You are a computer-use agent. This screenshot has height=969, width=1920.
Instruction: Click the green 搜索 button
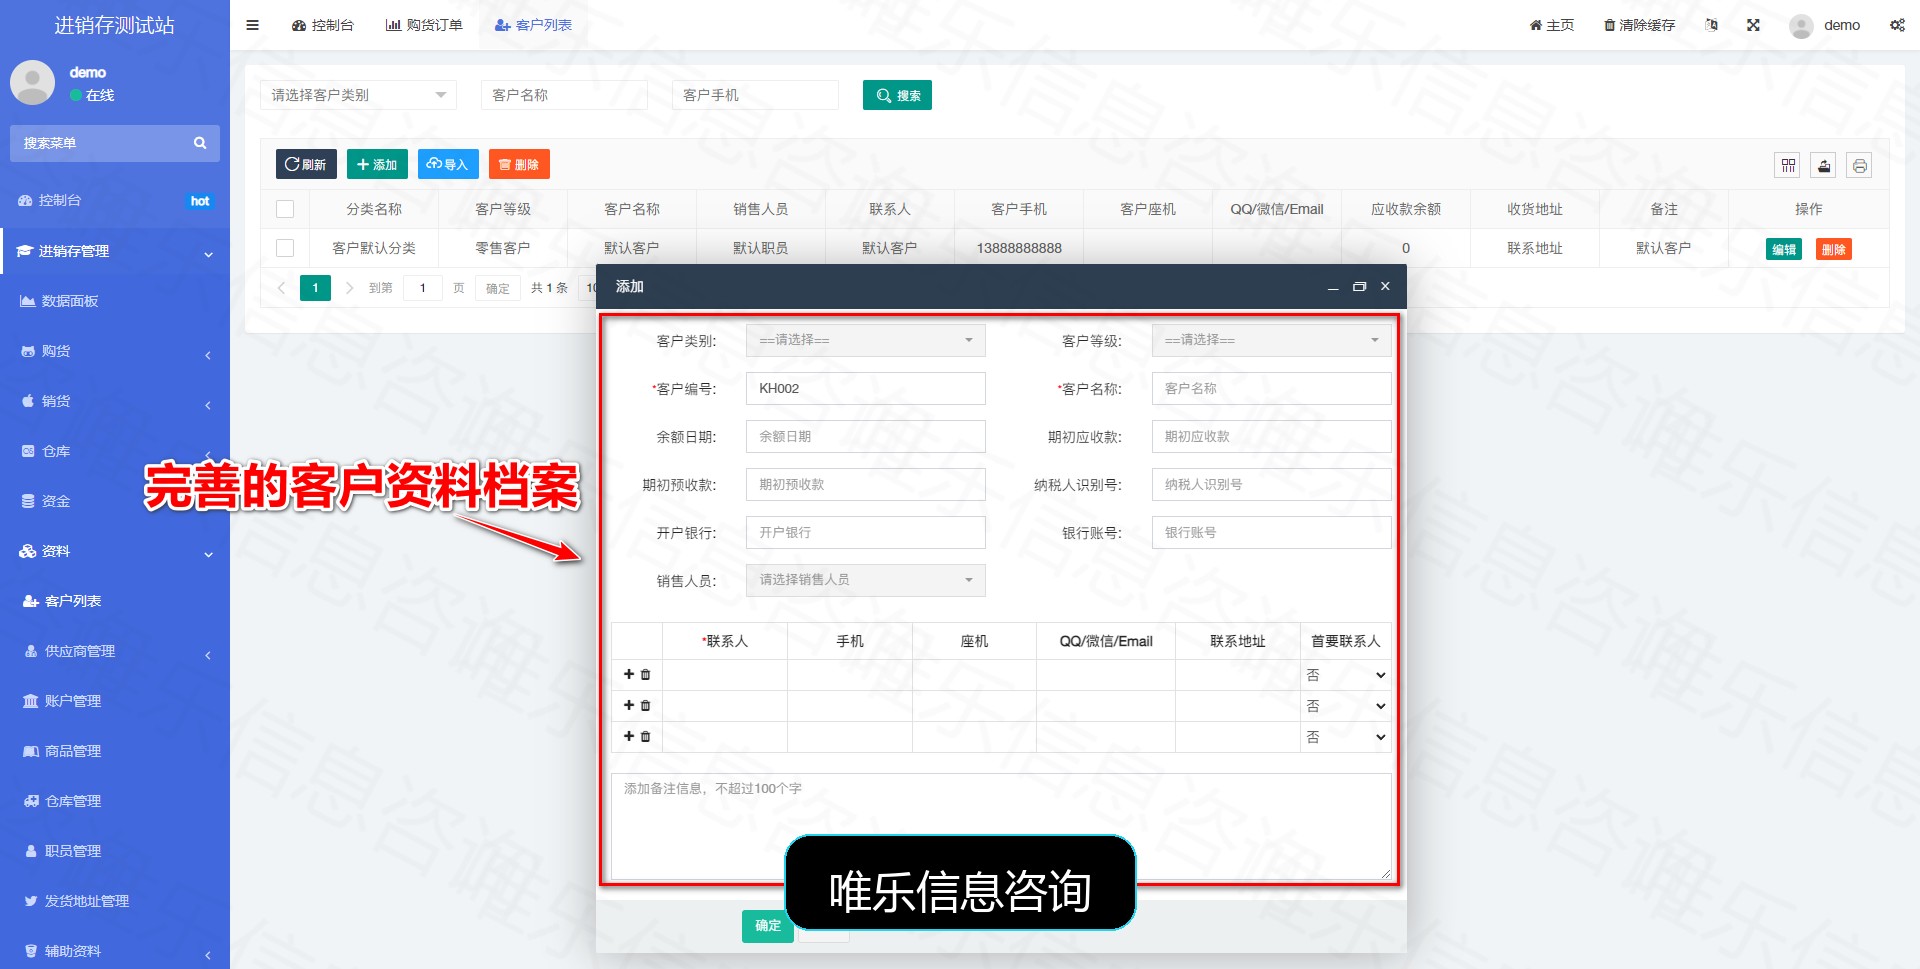(897, 95)
